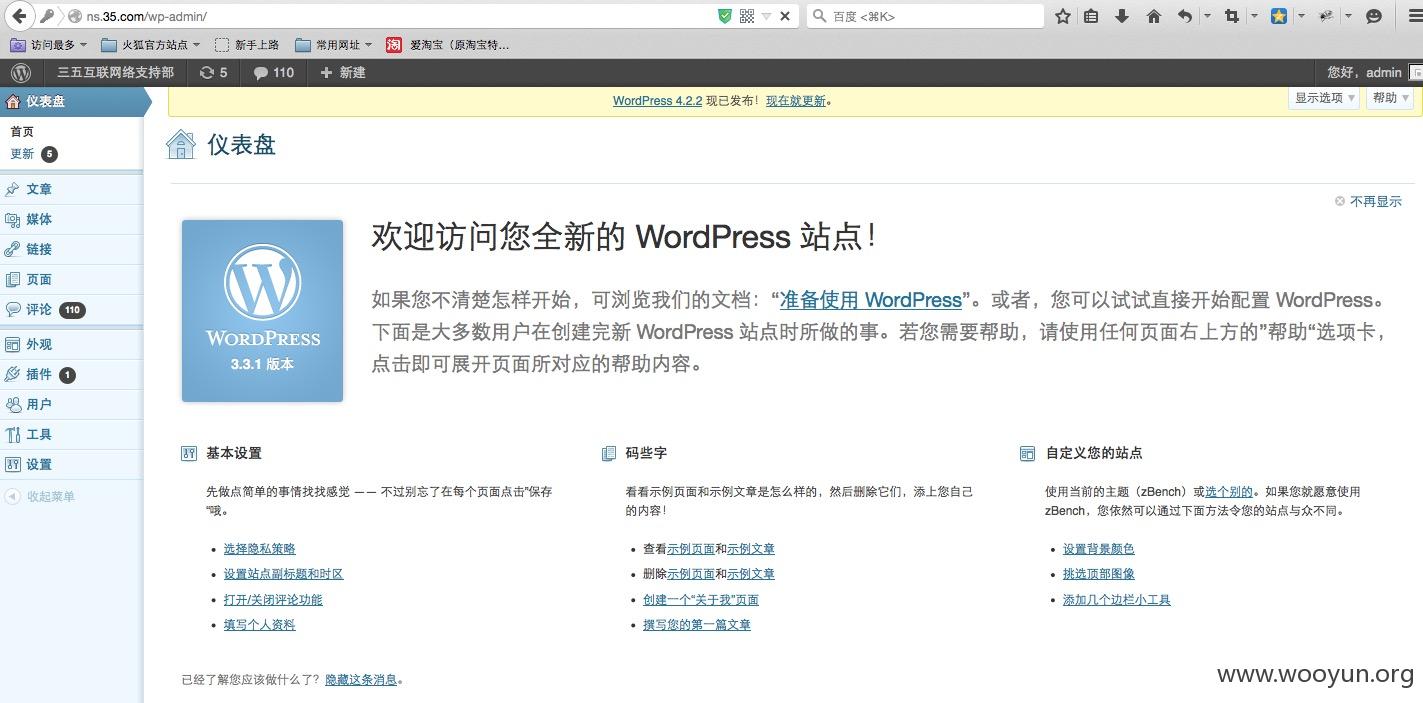Image resolution: width=1423 pixels, height=703 pixels.
Task: Open 设置 settings menu in sidebar
Action: (39, 464)
